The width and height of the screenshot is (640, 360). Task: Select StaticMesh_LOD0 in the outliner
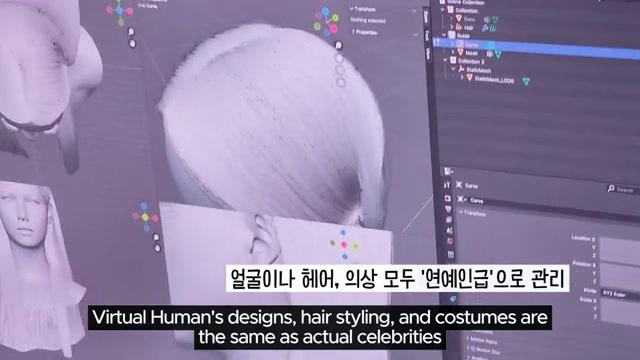(494, 80)
